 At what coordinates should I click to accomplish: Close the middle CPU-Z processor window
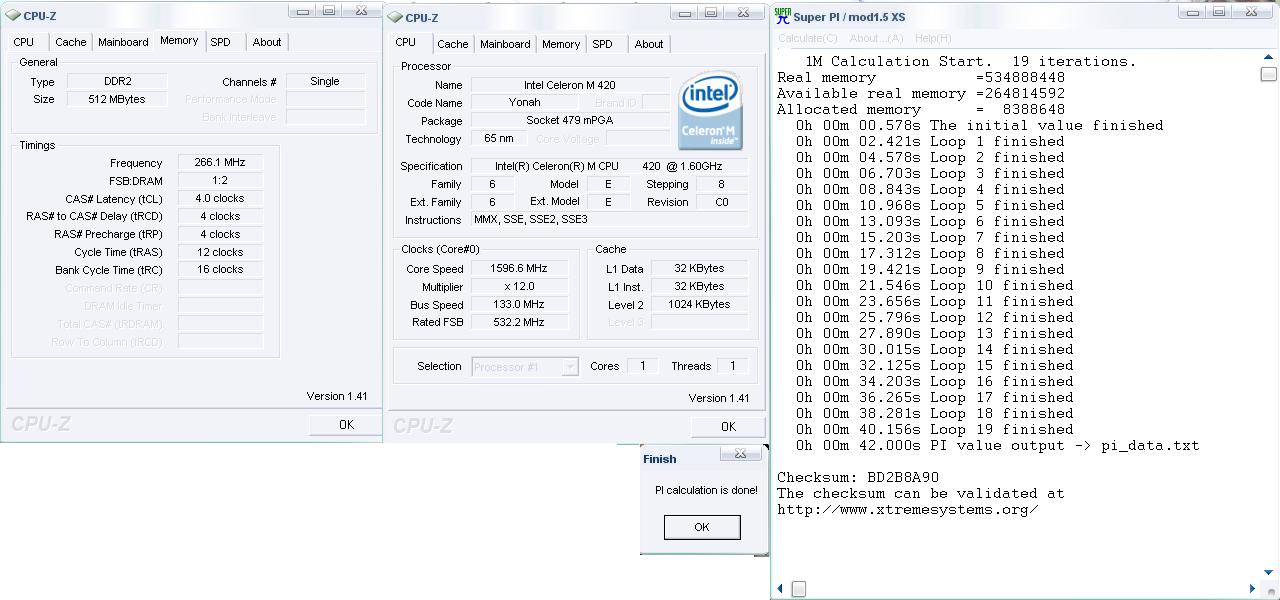743,13
